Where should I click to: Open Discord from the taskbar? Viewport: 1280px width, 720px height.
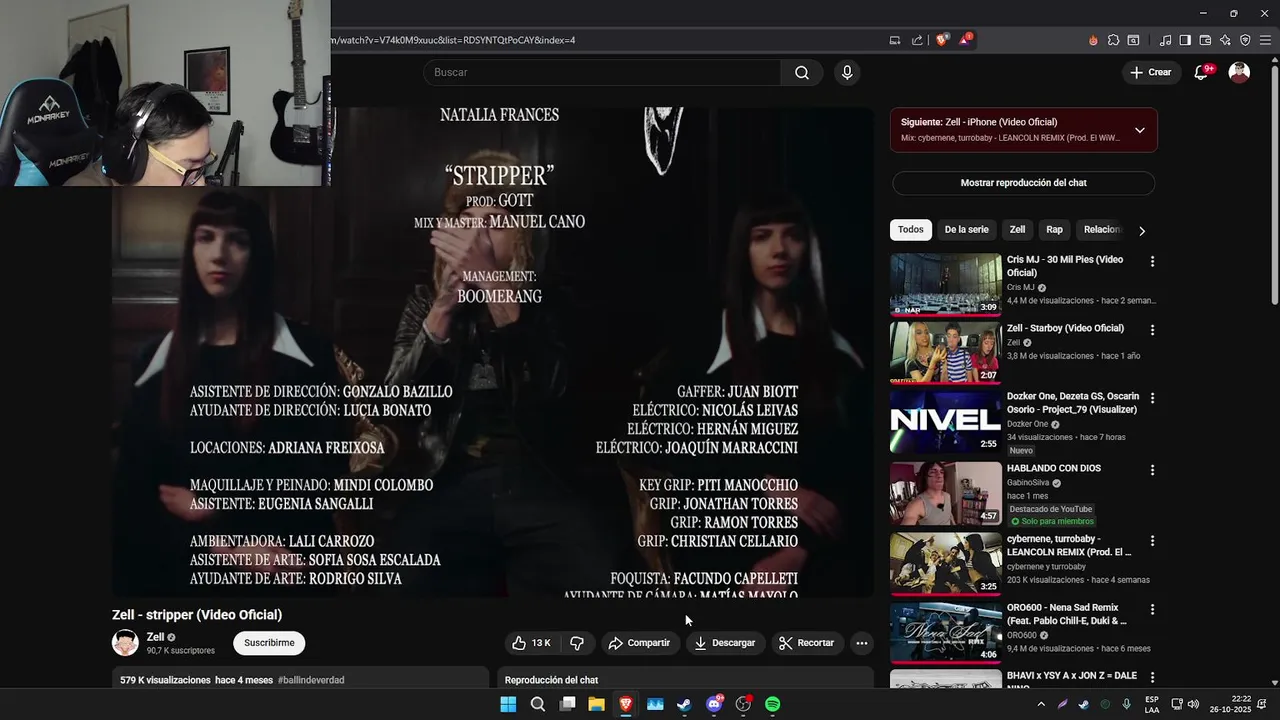(x=714, y=704)
